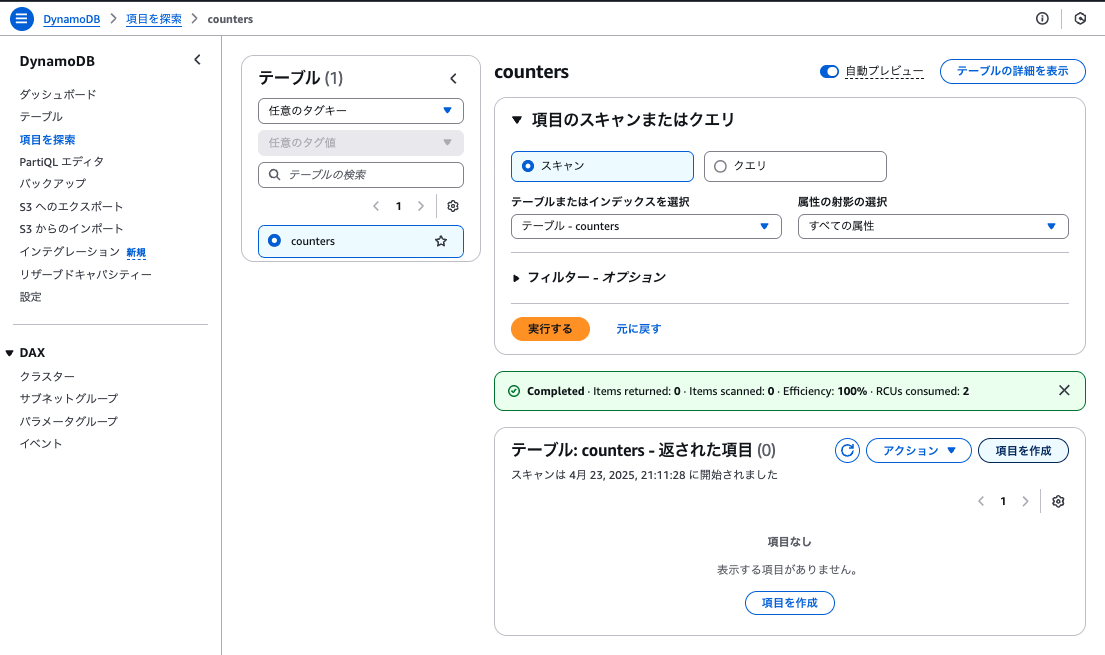
Task: Open the hamburger navigation menu
Action: [x=22, y=19]
